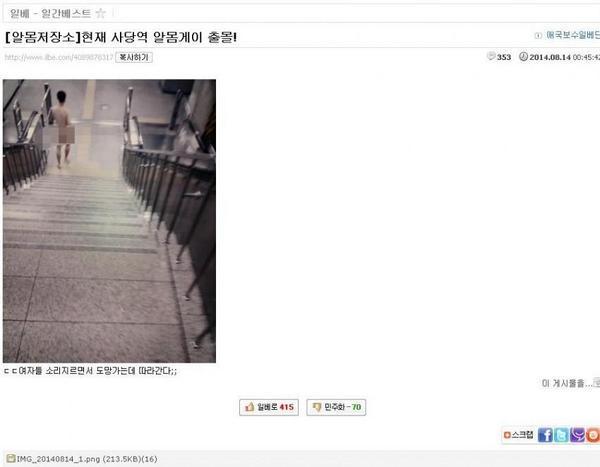
Task: Click the post URL link
Action: (59, 57)
